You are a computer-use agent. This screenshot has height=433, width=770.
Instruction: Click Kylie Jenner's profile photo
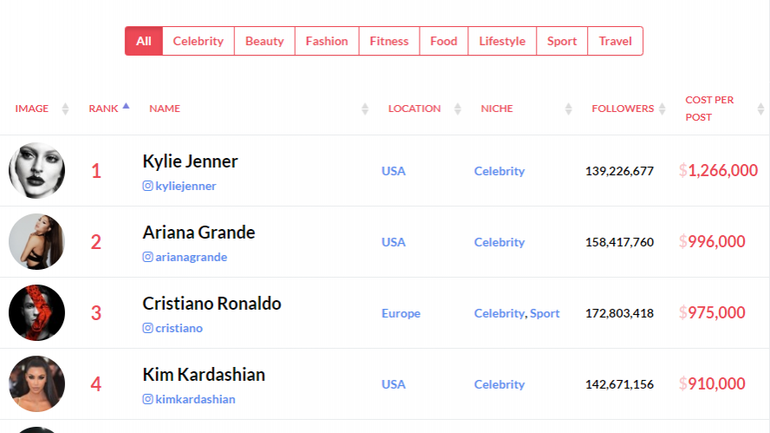click(37, 170)
